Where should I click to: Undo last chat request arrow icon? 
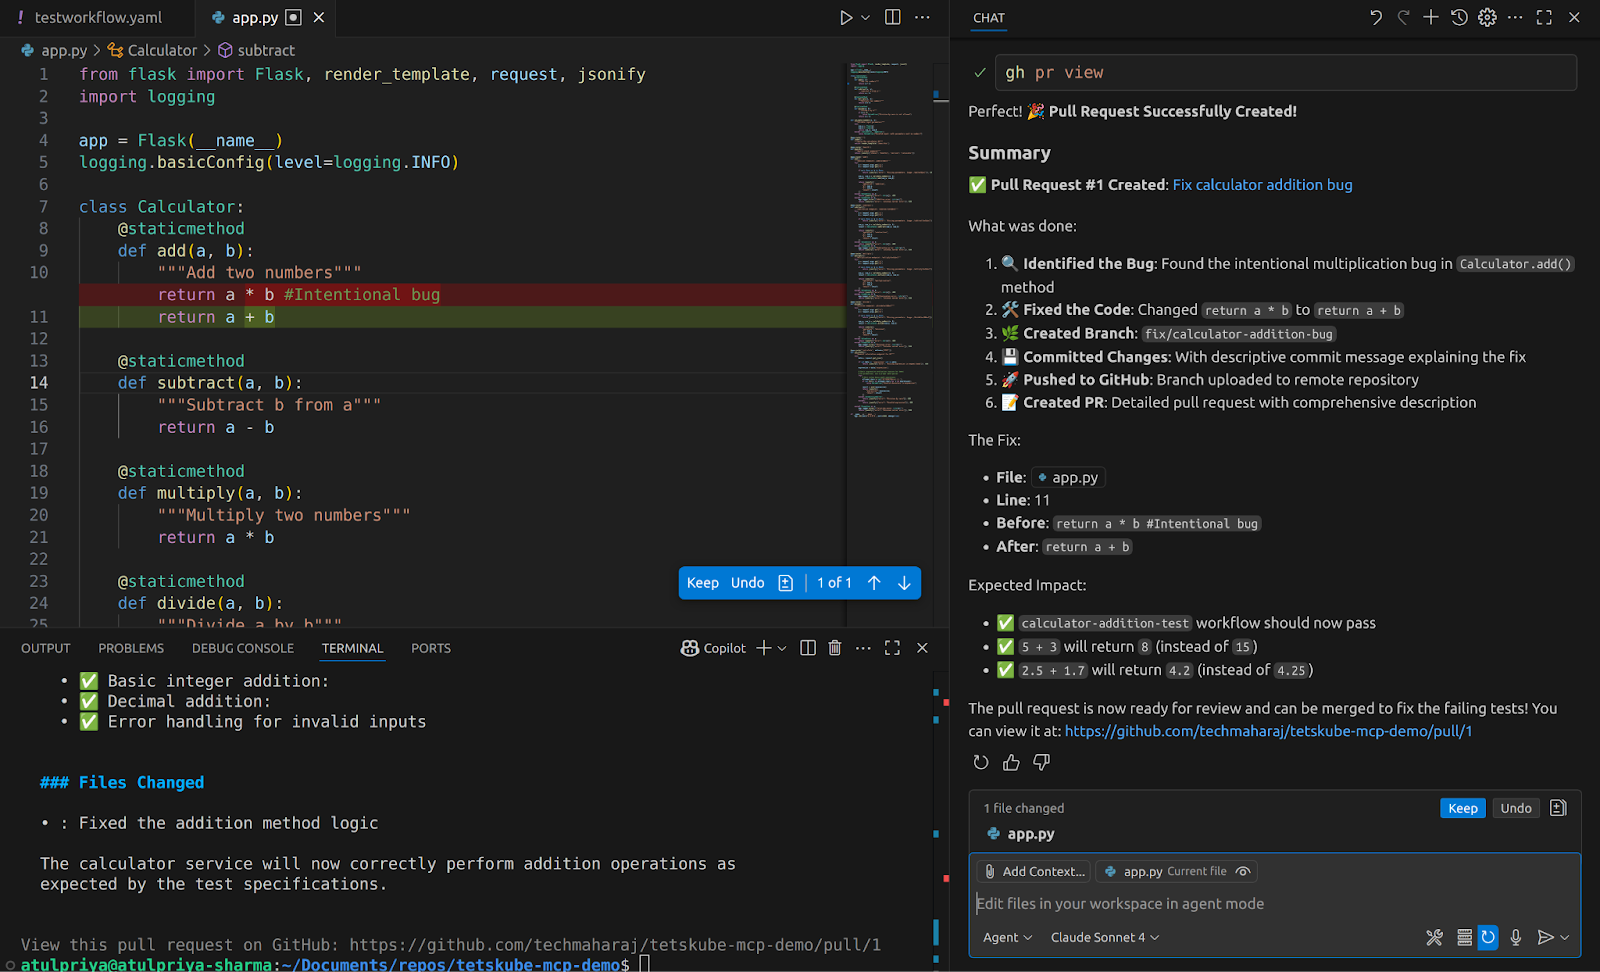[x=1376, y=17]
